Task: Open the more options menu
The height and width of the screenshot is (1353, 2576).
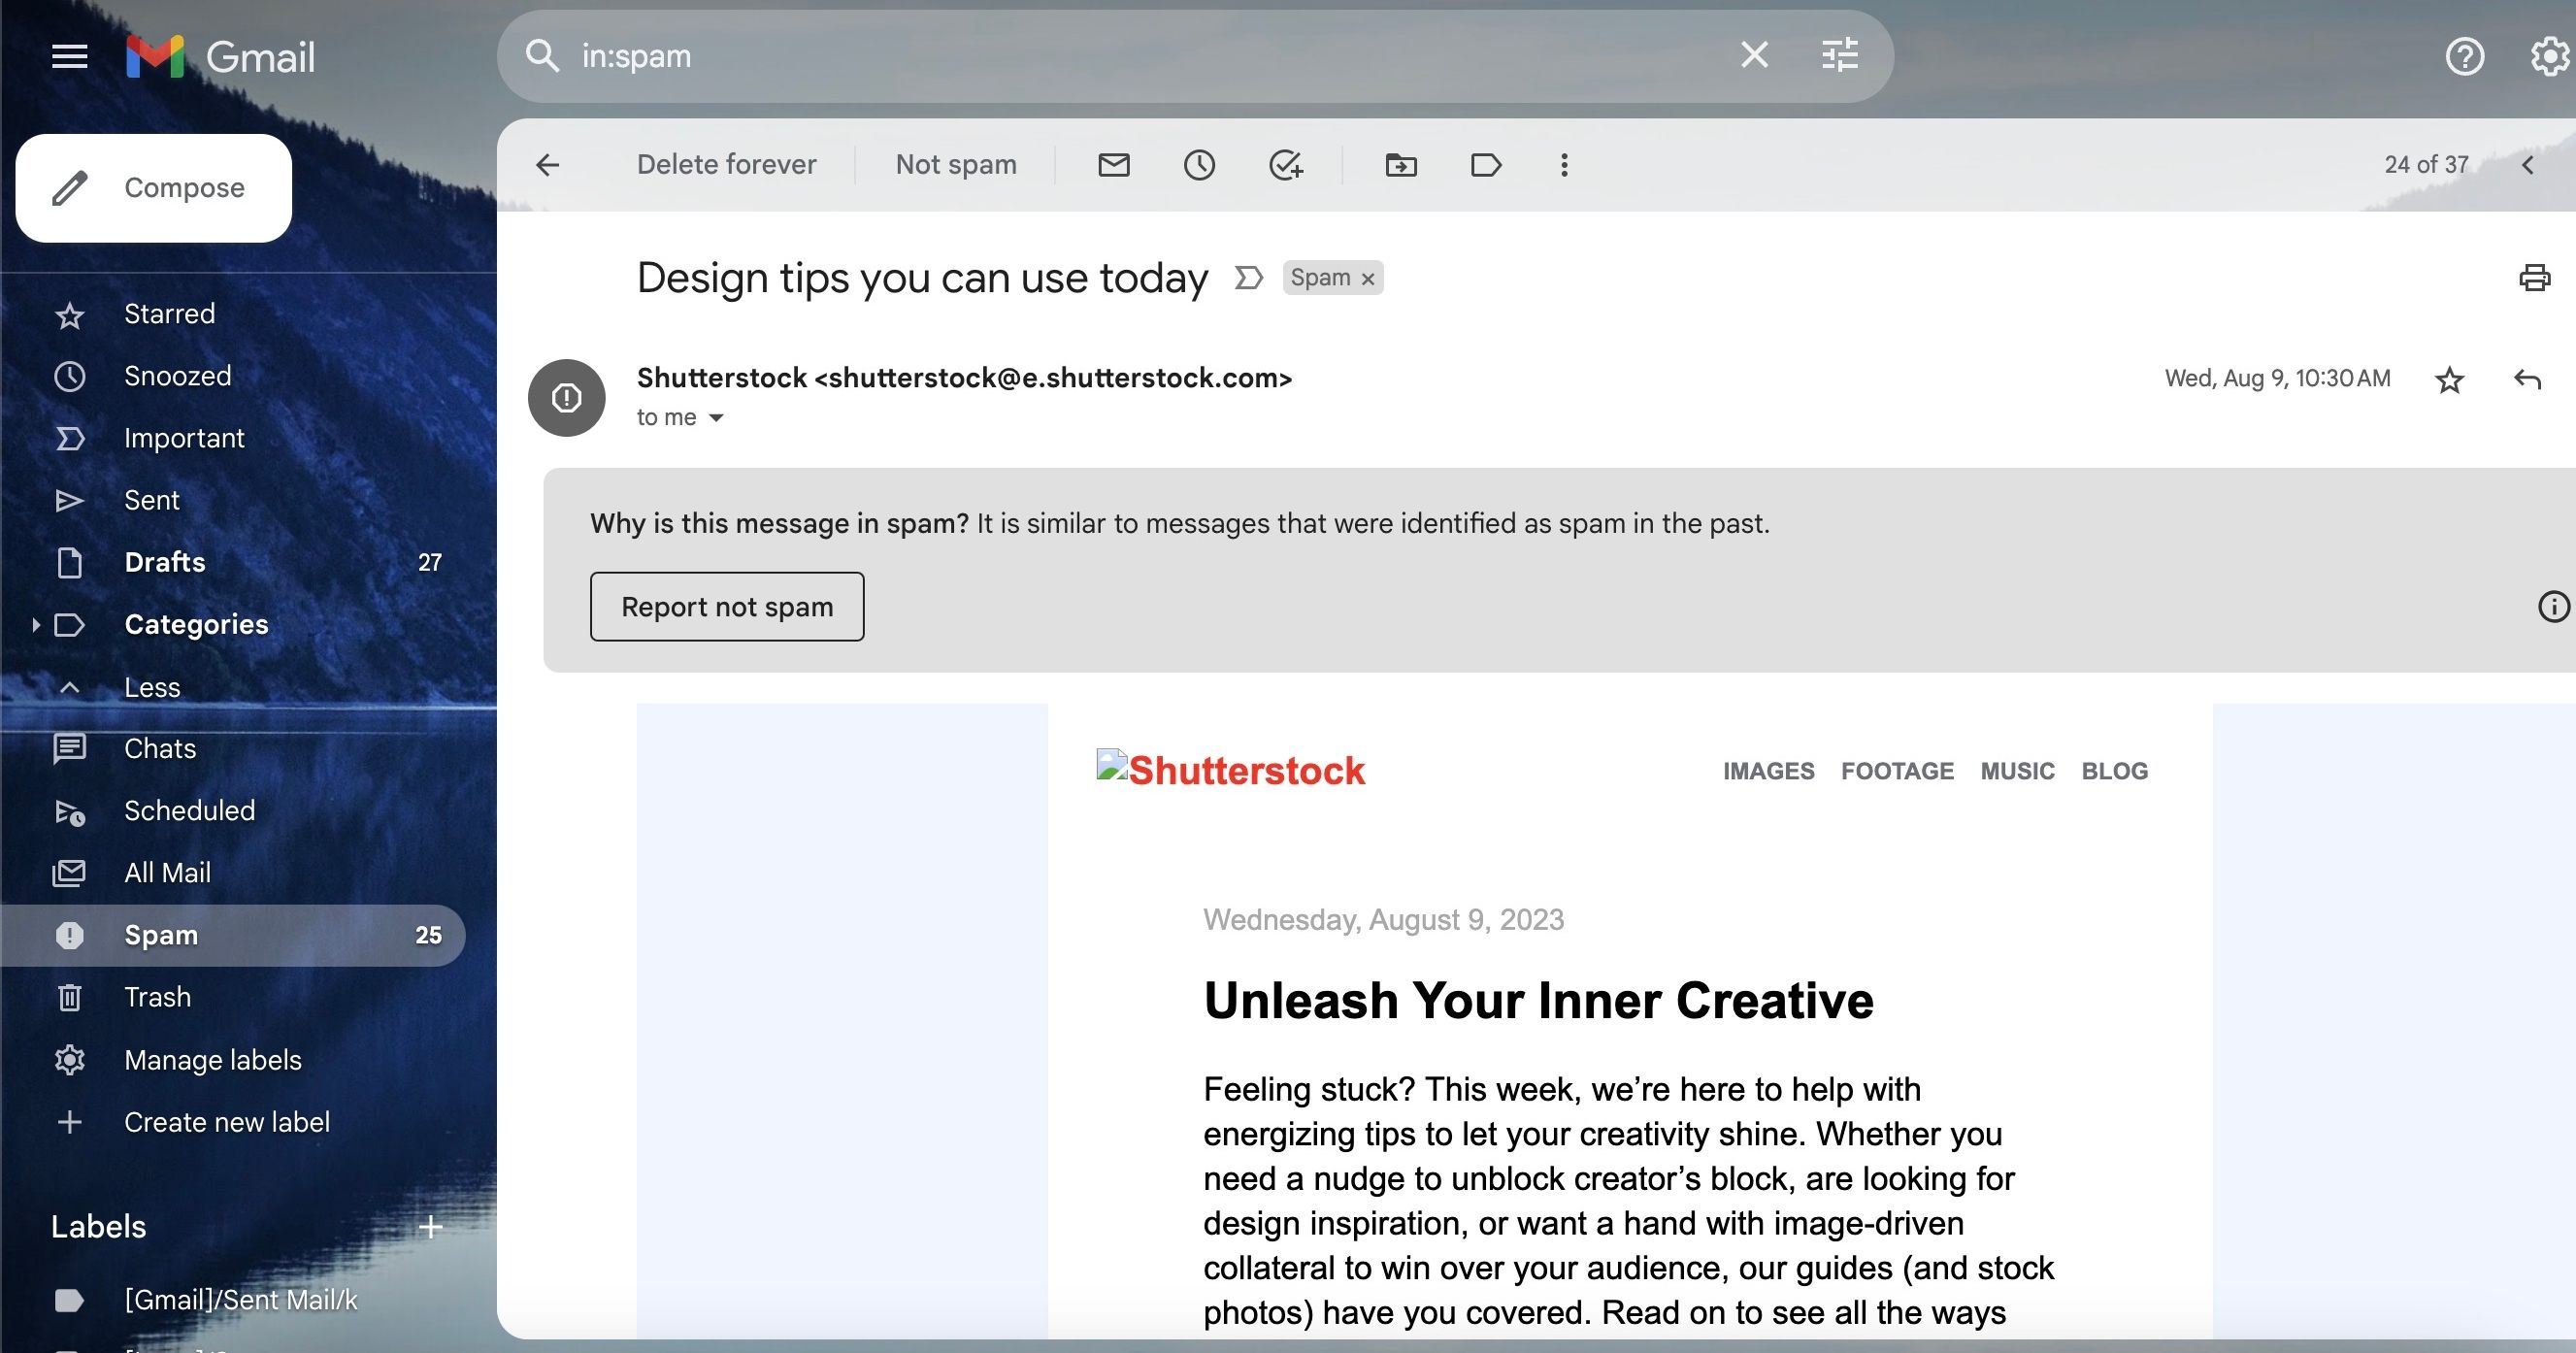Action: click(x=1564, y=164)
